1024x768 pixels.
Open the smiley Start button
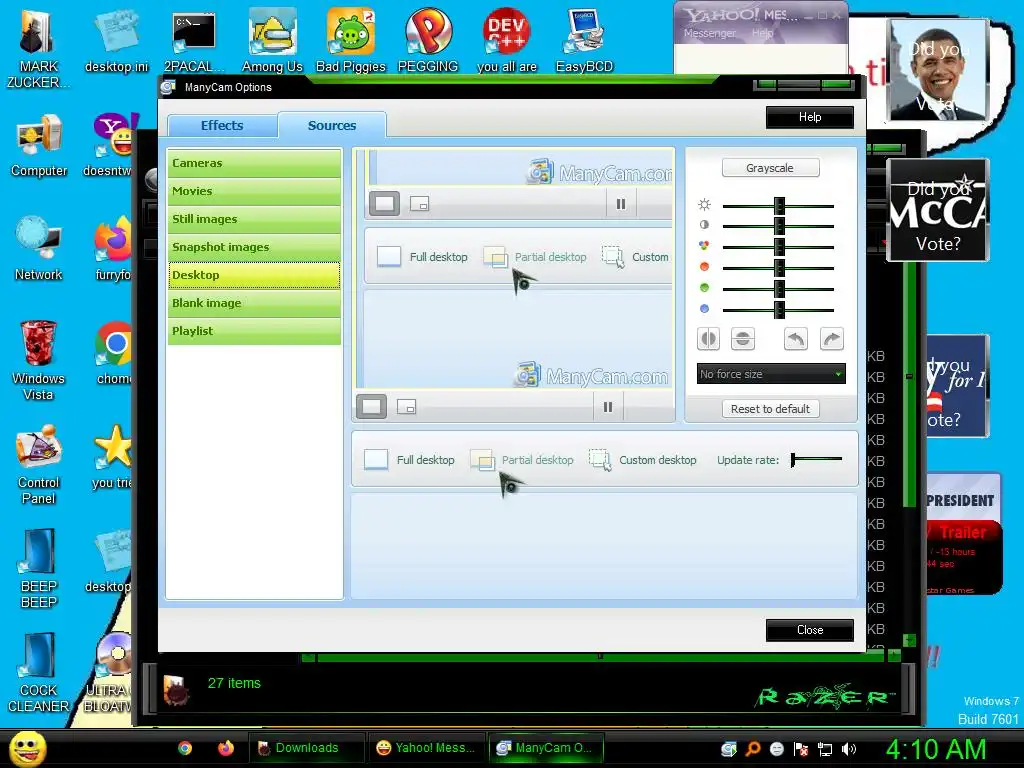28,748
